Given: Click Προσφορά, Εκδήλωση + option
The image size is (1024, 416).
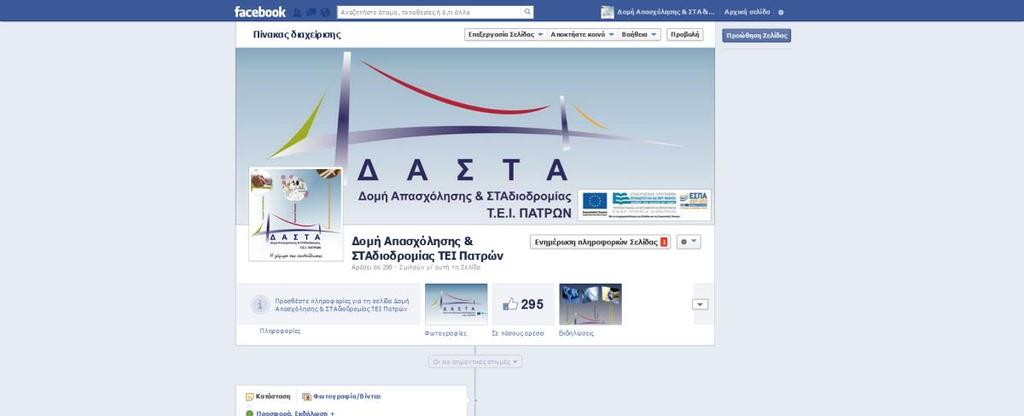Looking at the screenshot, I should 295,413.
